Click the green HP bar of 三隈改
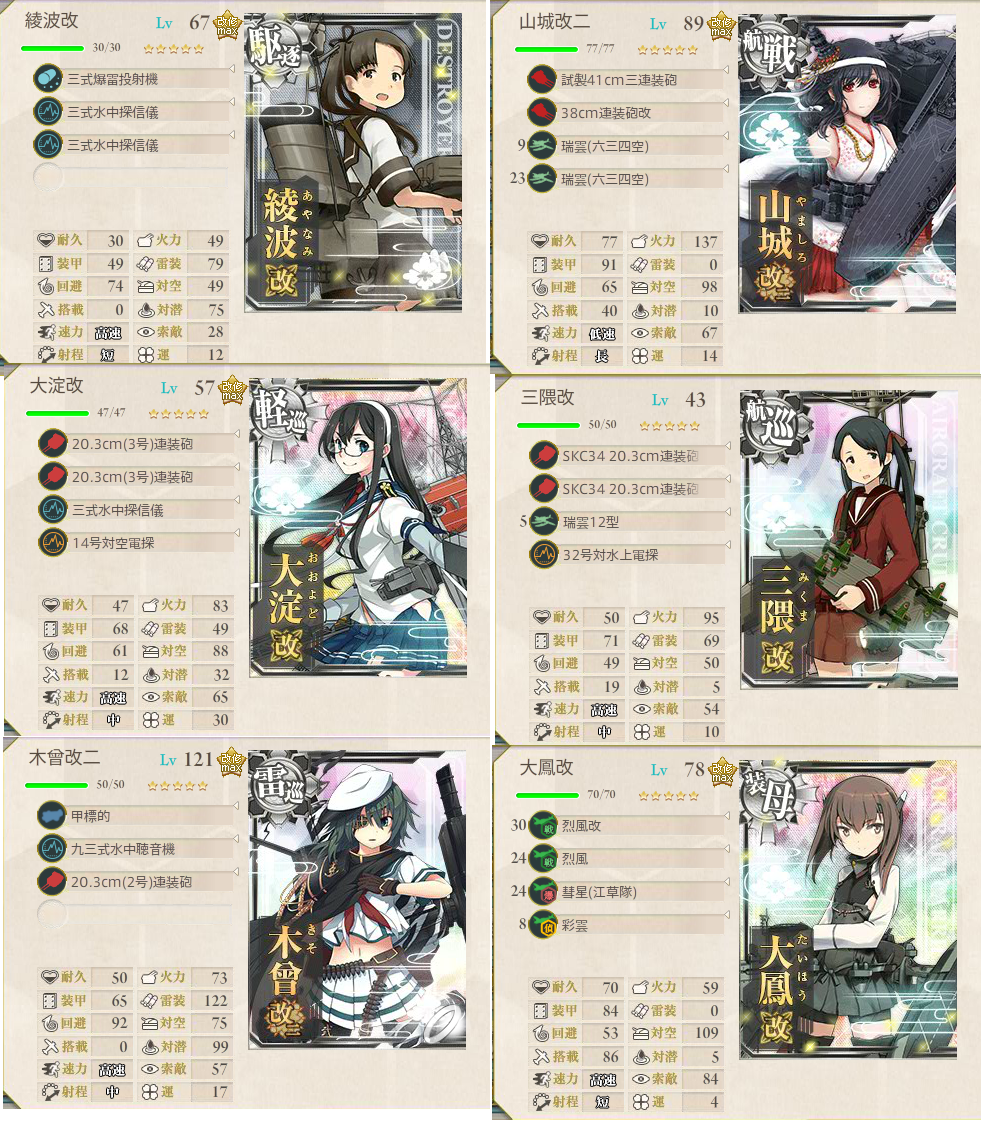Viewport: 981px width, 1121px height. 548,425
